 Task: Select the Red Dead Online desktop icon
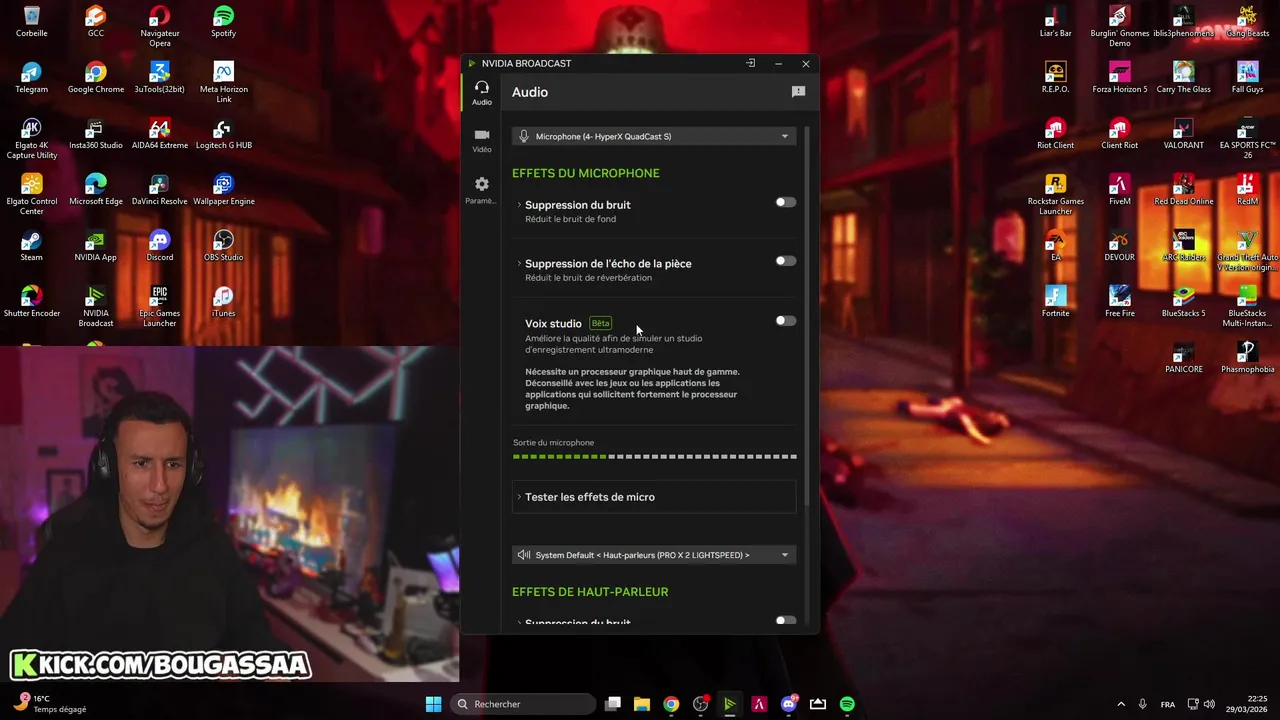click(x=1184, y=190)
